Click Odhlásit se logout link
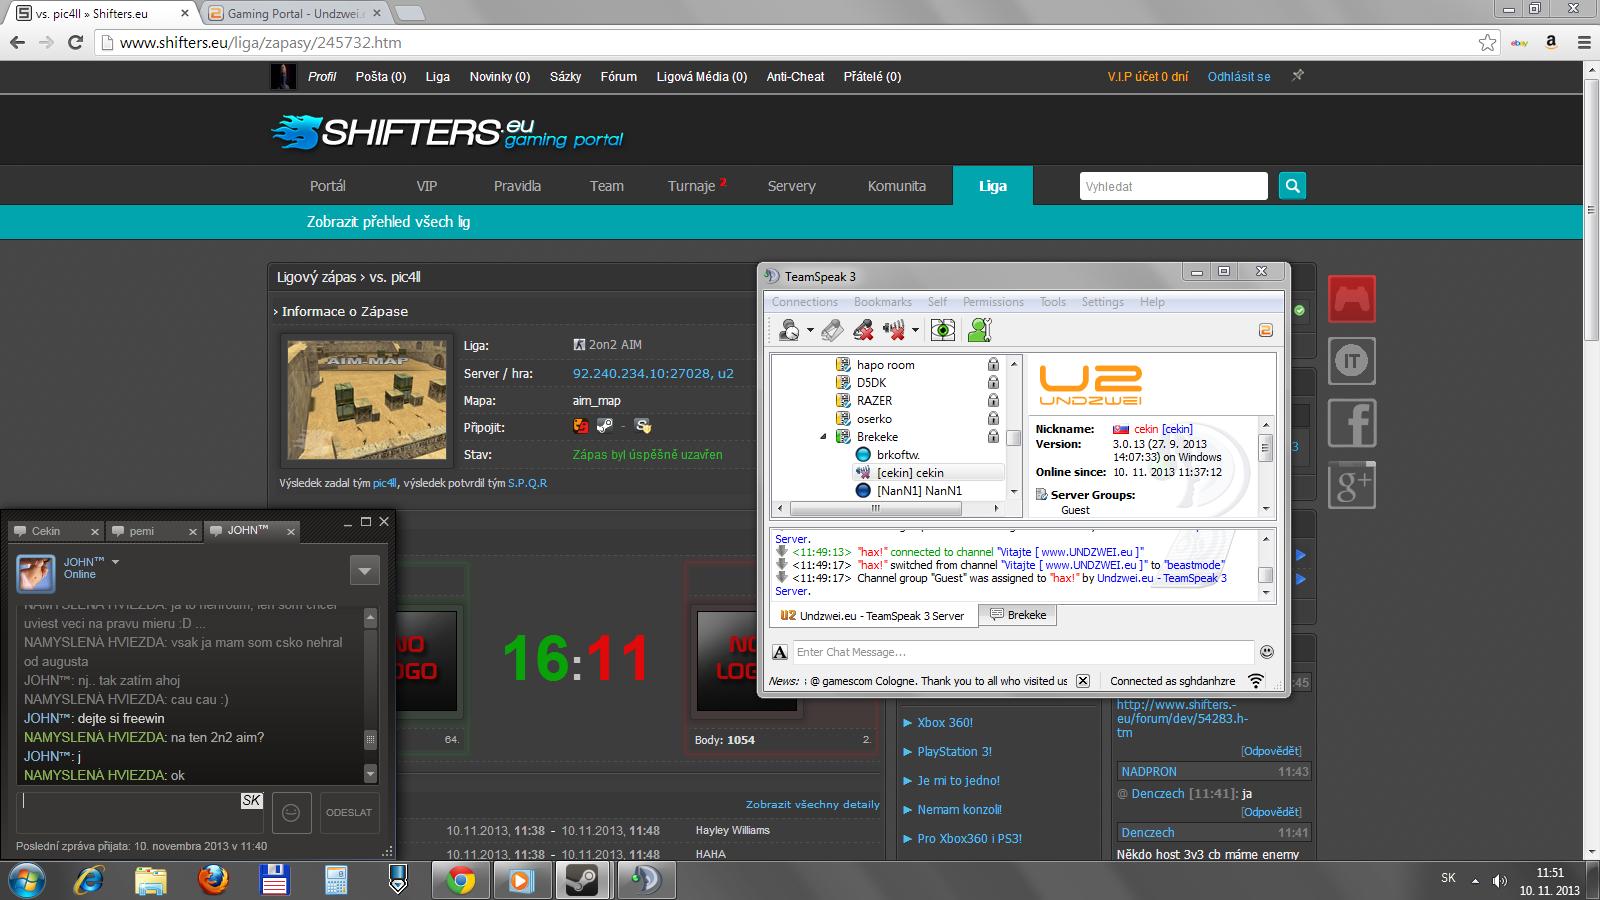Image resolution: width=1600 pixels, height=900 pixels. click(x=1238, y=76)
